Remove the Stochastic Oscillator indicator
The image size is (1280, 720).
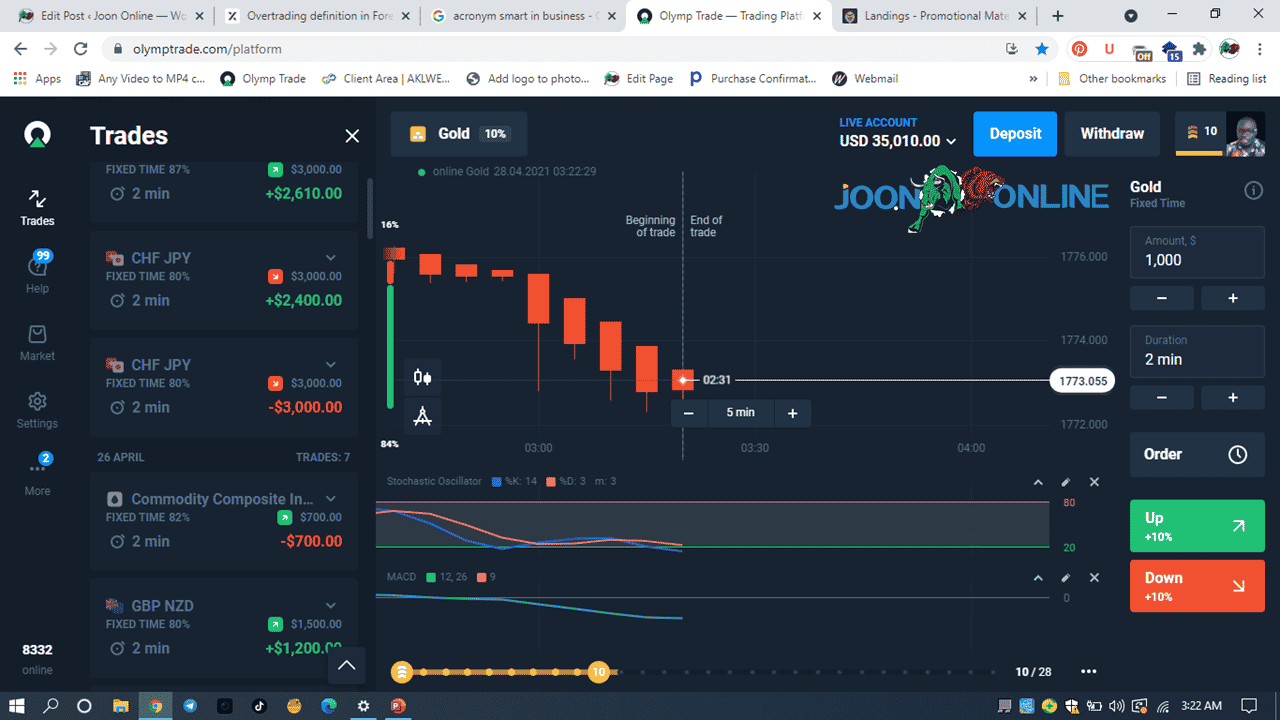(1094, 482)
